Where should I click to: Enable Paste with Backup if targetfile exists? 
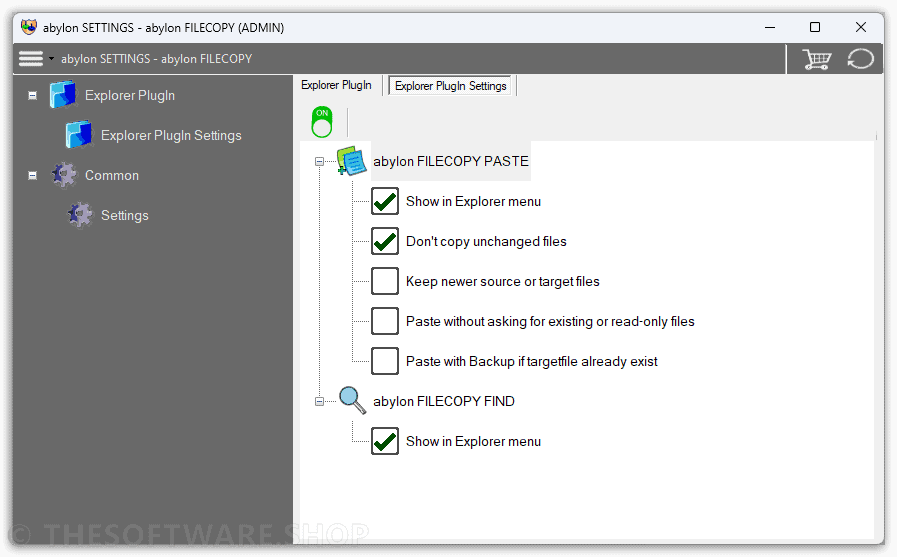[x=385, y=361]
